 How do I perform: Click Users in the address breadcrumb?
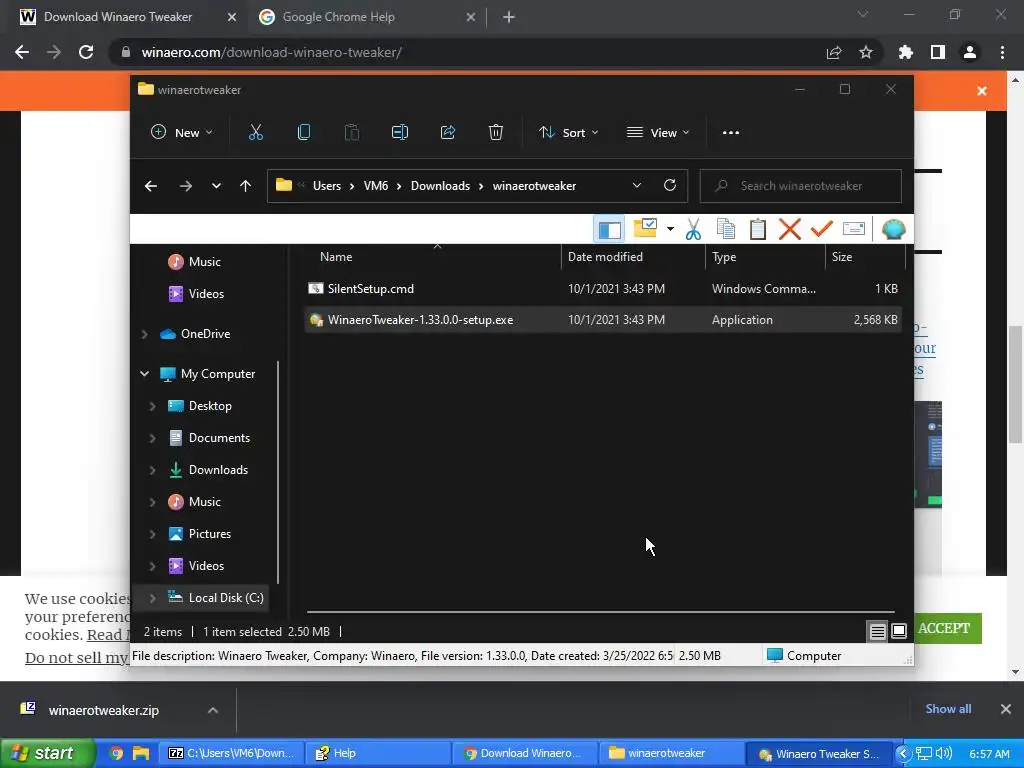[327, 186]
